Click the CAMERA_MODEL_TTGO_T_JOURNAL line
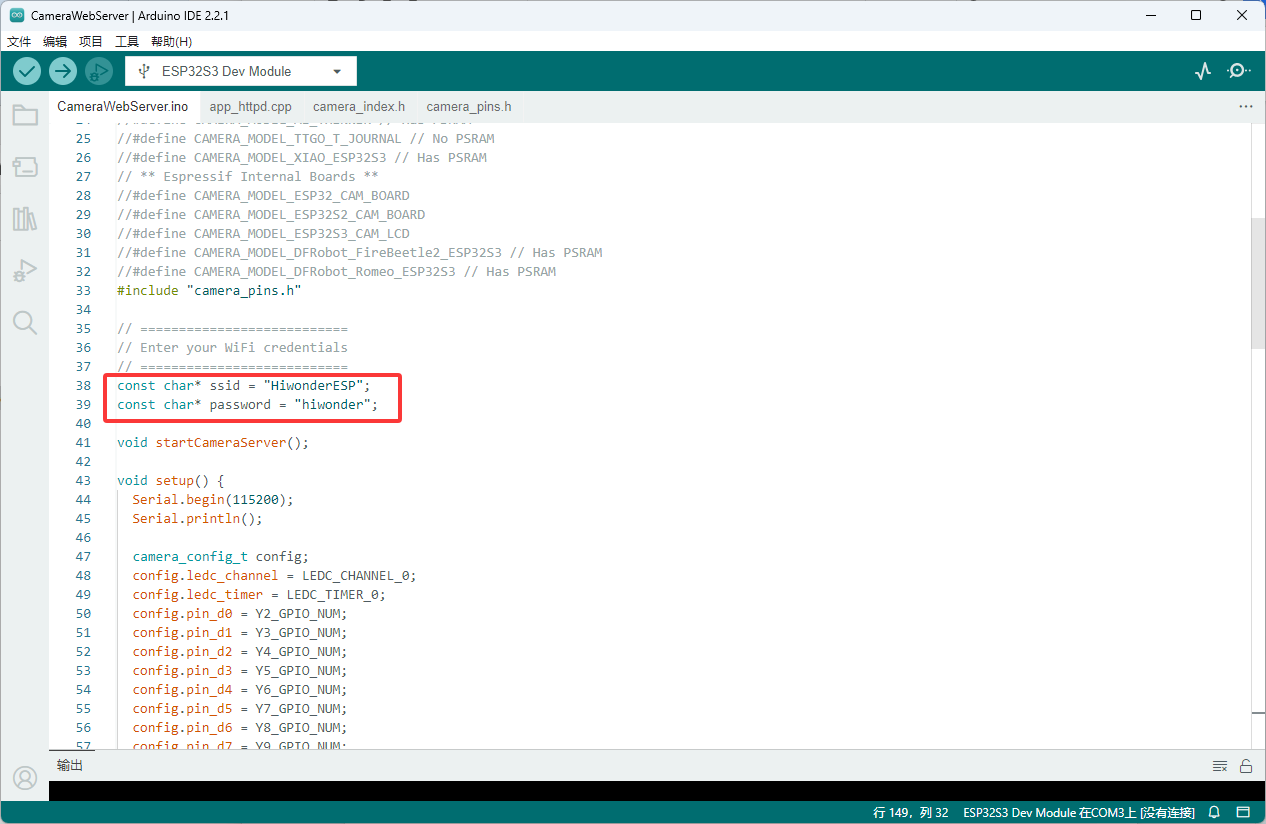Image resolution: width=1266 pixels, height=824 pixels. pos(306,138)
